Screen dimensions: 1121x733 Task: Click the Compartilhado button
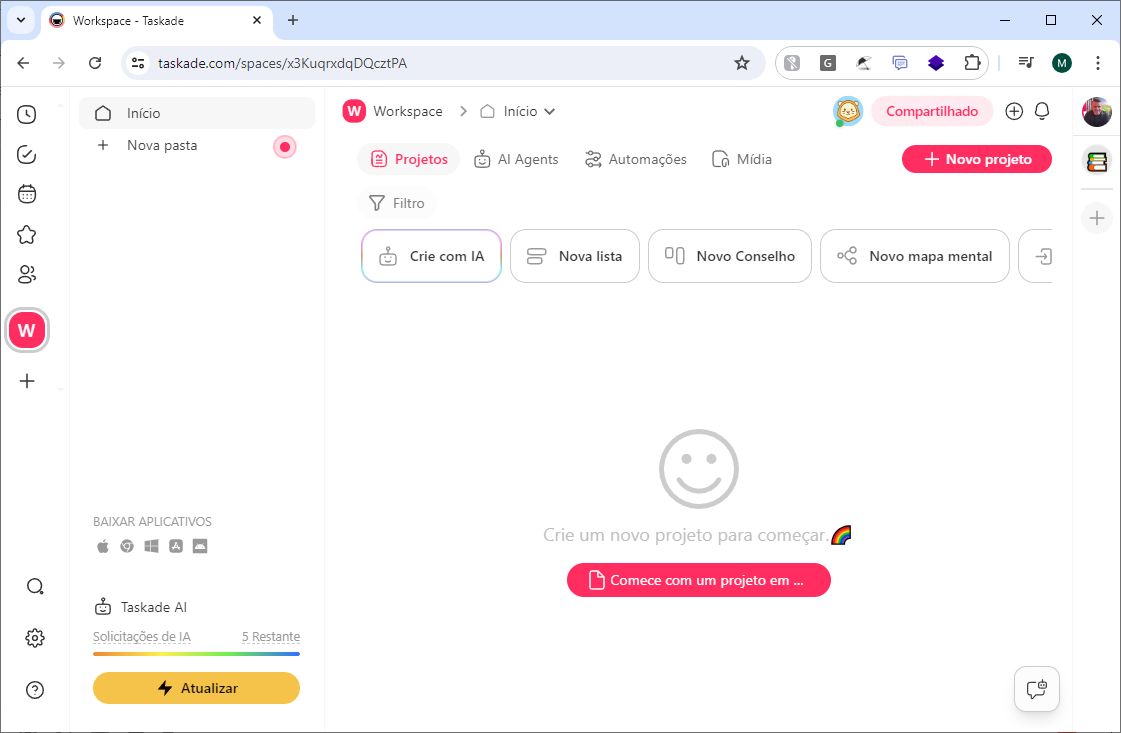(932, 112)
